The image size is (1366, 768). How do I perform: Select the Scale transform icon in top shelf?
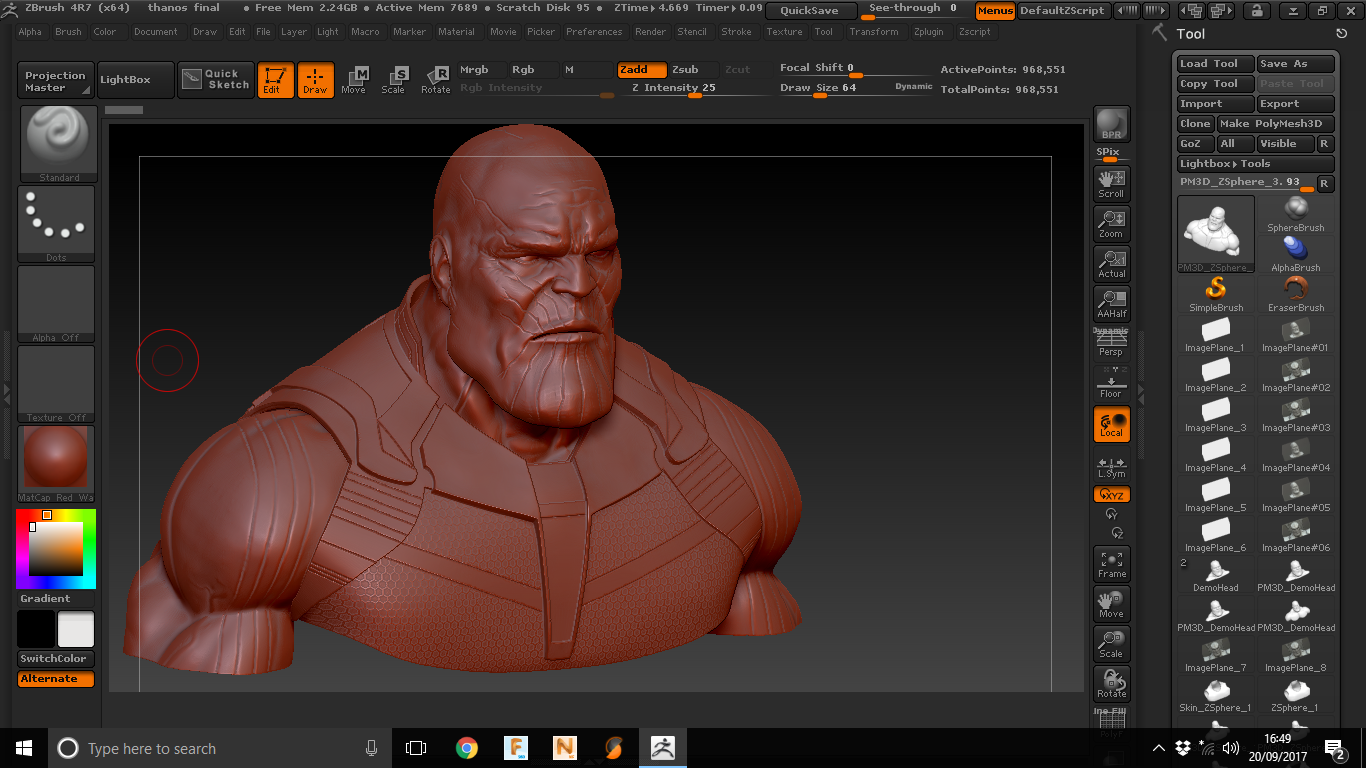coord(394,80)
